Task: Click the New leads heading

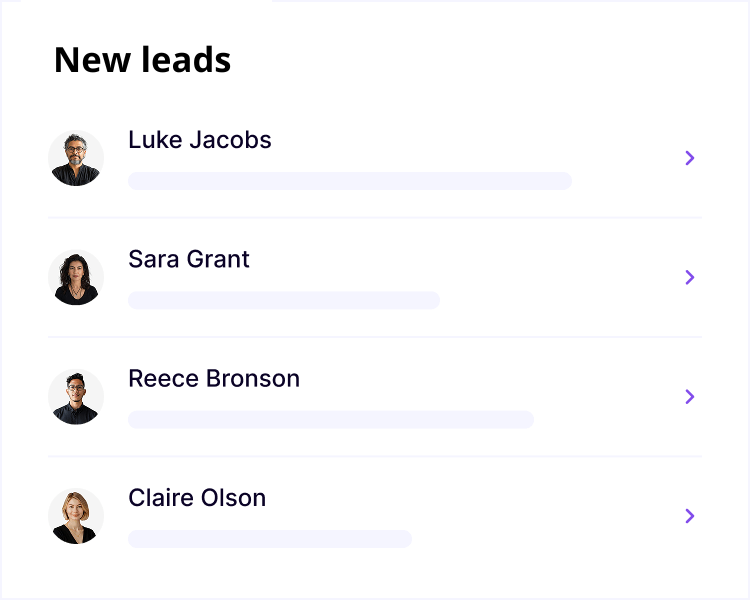Action: [142, 60]
